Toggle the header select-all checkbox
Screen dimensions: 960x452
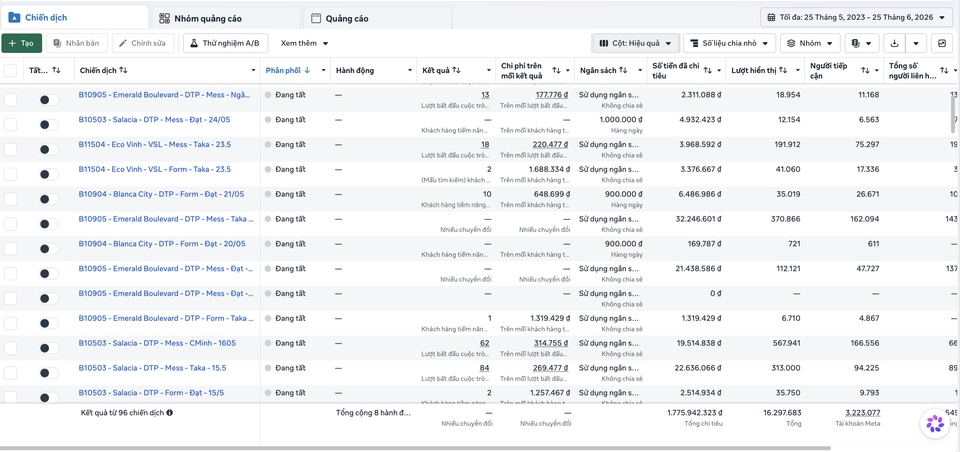pyautogui.click(x=10, y=70)
